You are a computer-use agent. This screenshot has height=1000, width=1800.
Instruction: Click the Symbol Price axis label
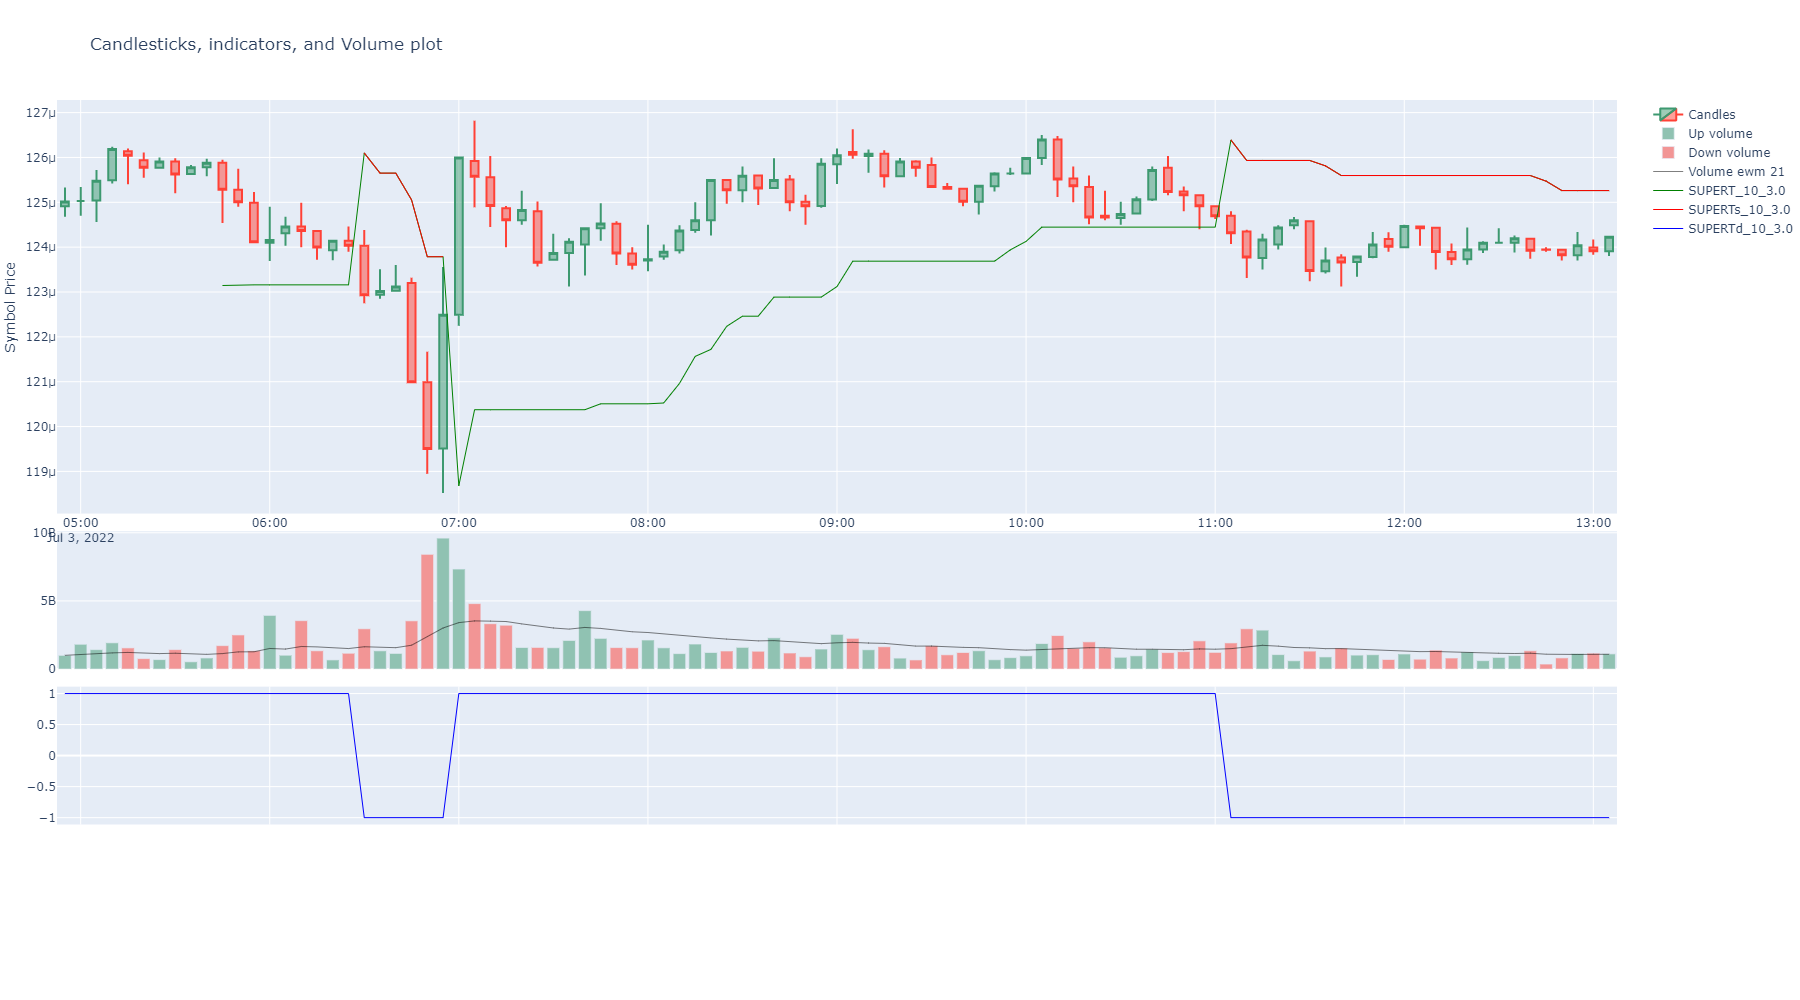pyautogui.click(x=11, y=307)
